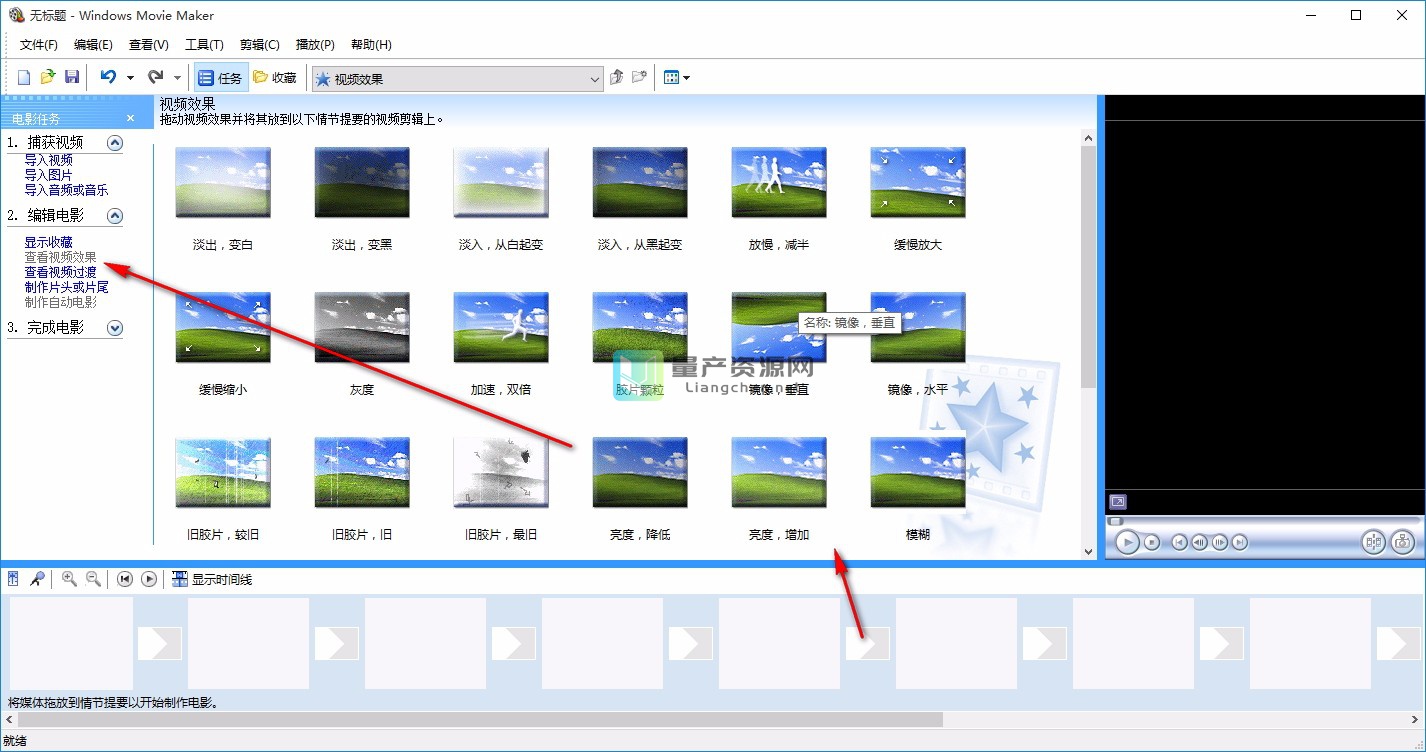Image resolution: width=1426 pixels, height=752 pixels.
Task: Take a picture from the preview
Action: [x=1403, y=542]
